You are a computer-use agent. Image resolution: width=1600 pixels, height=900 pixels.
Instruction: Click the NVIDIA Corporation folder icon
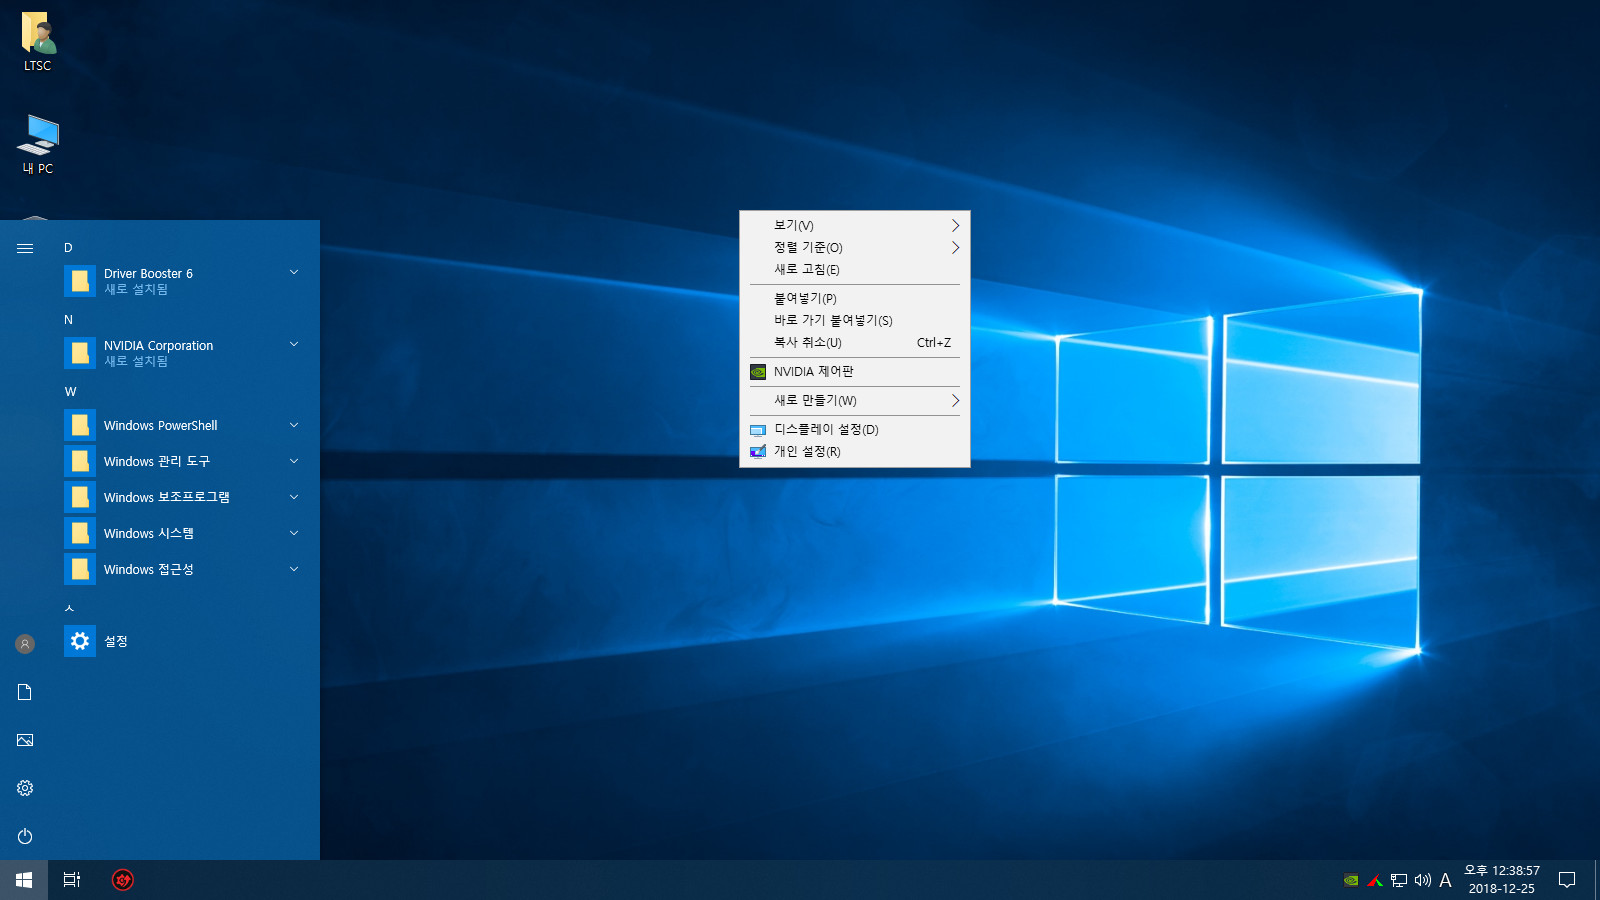point(80,353)
